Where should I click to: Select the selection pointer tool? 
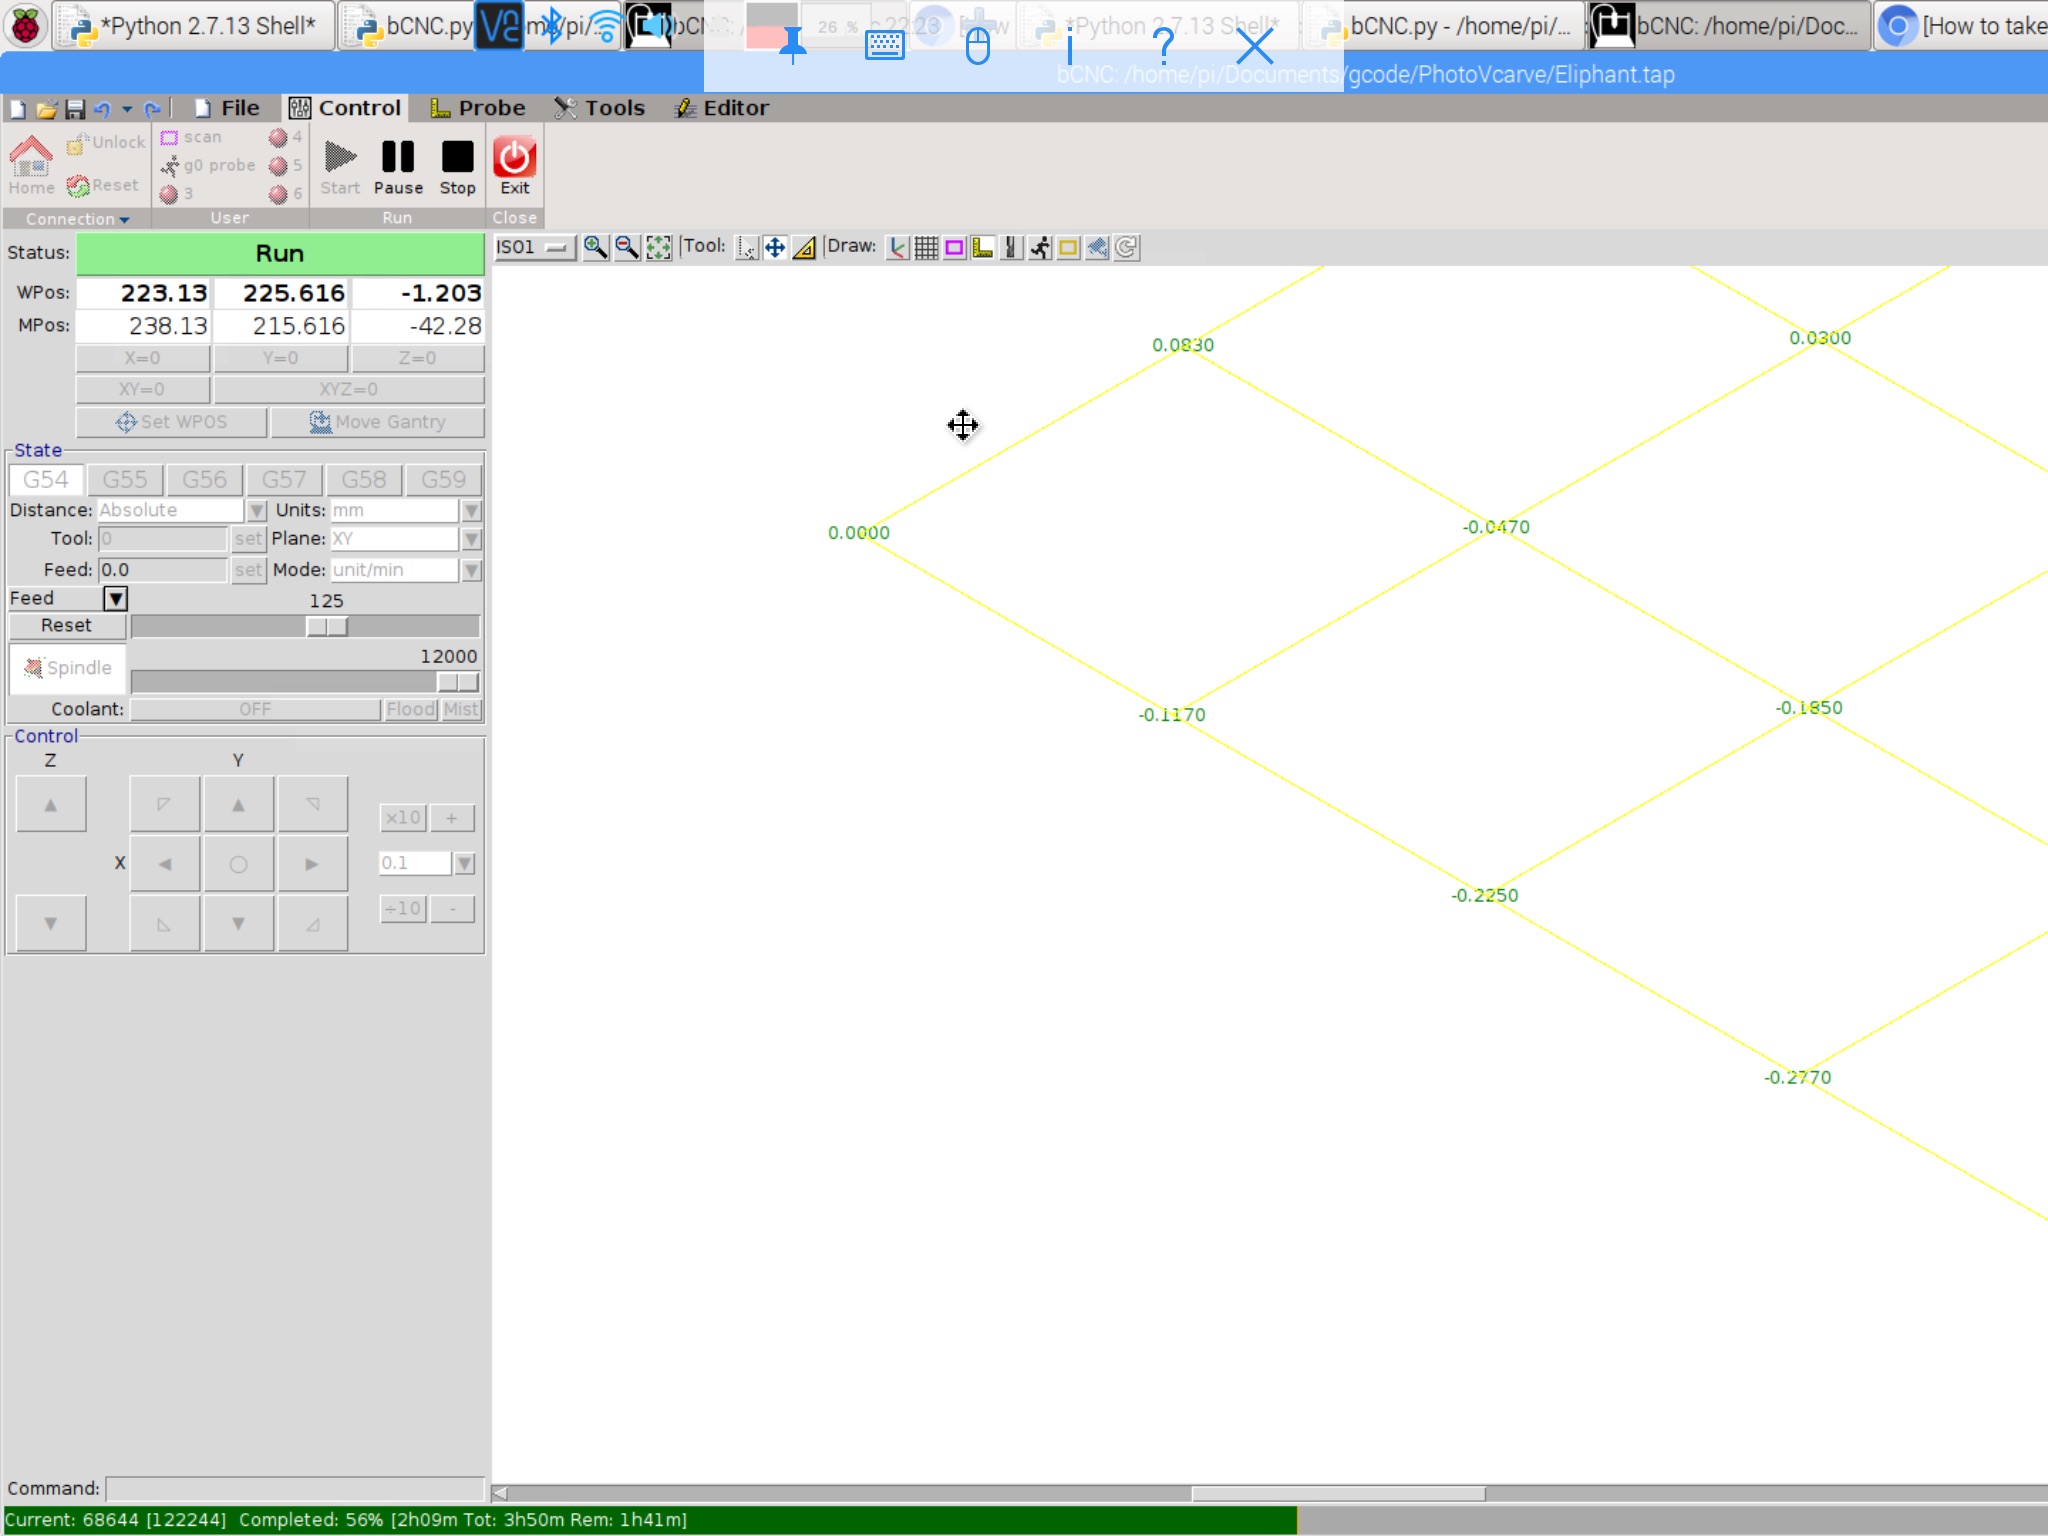[747, 248]
